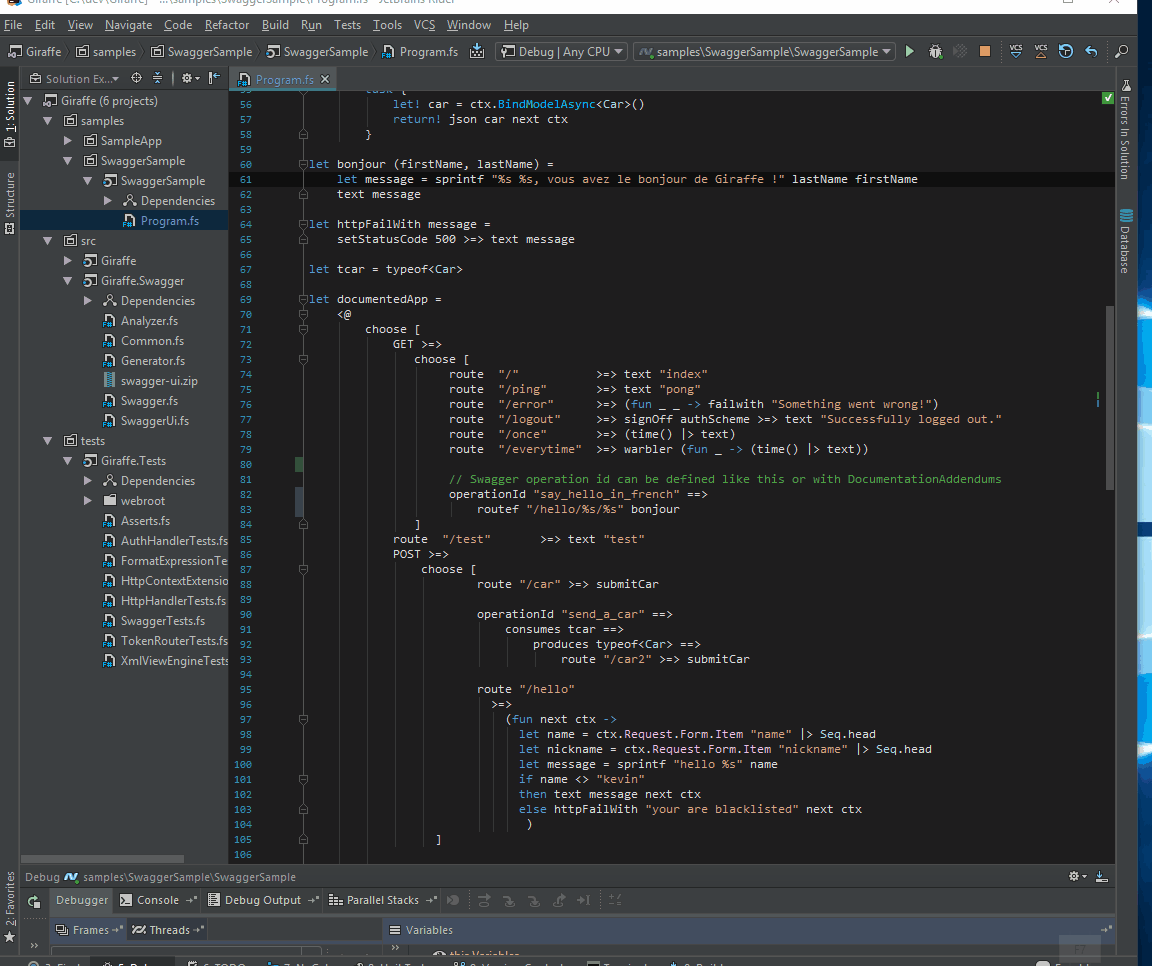Collapse the SwaggerSample project node
1152x966 pixels.
click(x=89, y=181)
